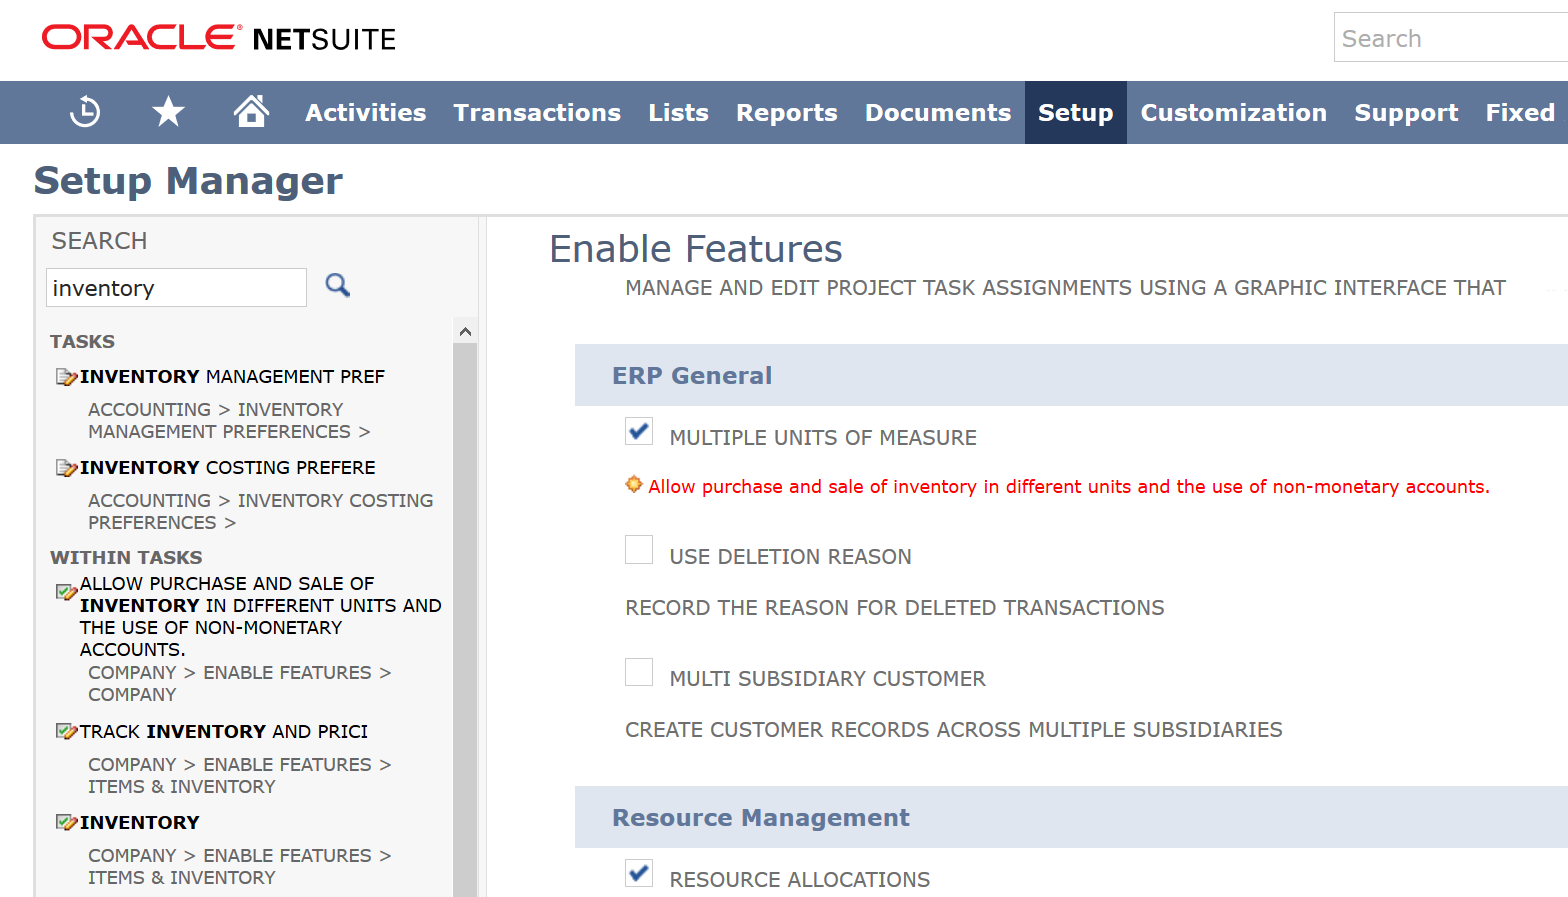Screen dimensions: 1568x897
Task: Click the Setup Manager search field containing inventory
Action: tap(176, 288)
